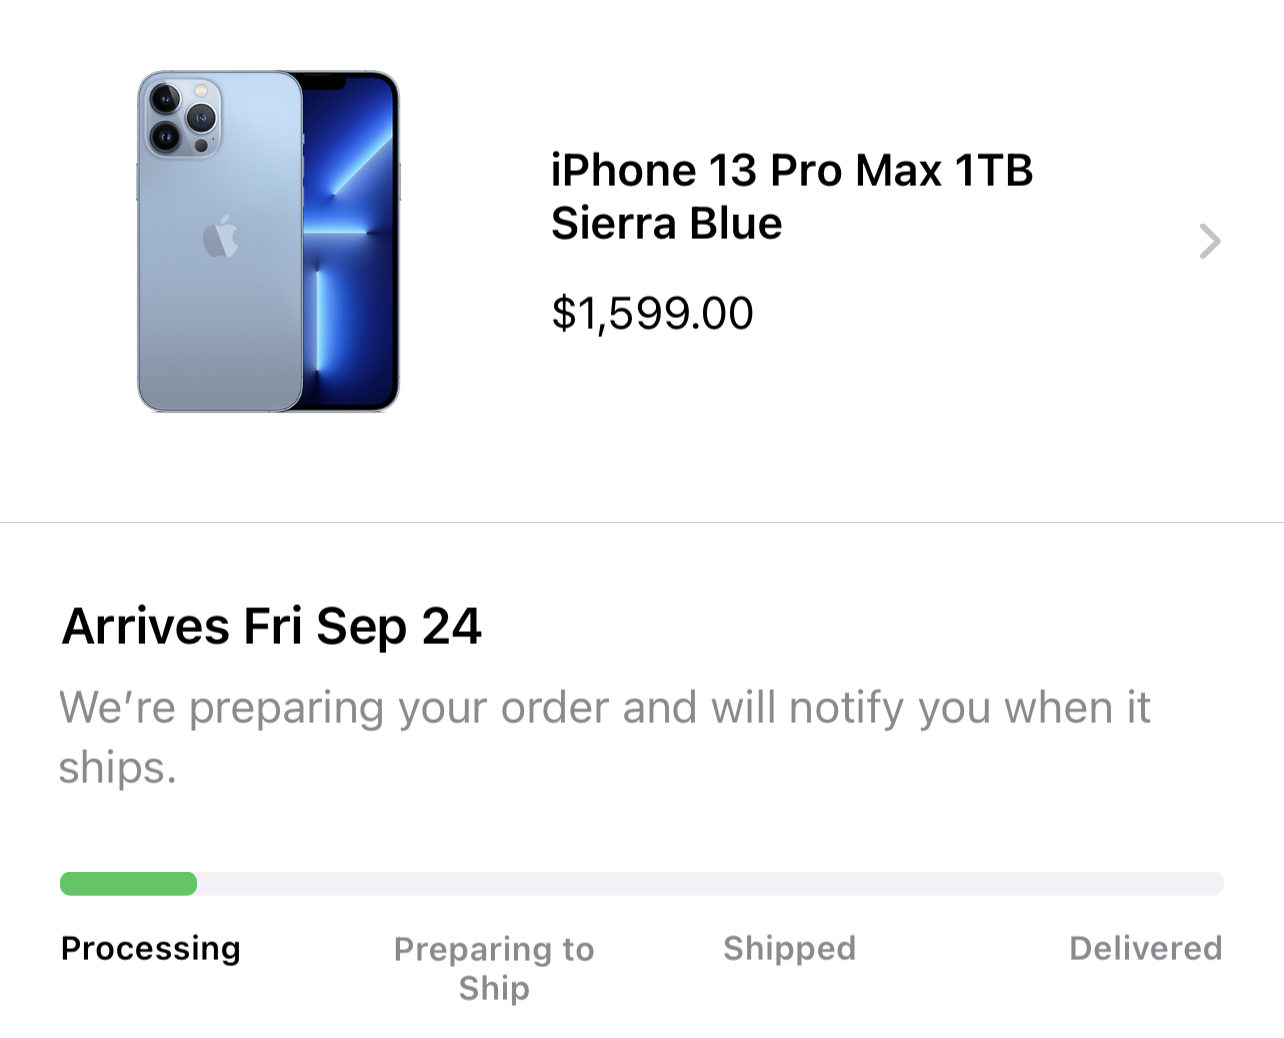The width and height of the screenshot is (1284, 1038).
Task: Click the horizontal divider below the product row
Action: [x=642, y=522]
